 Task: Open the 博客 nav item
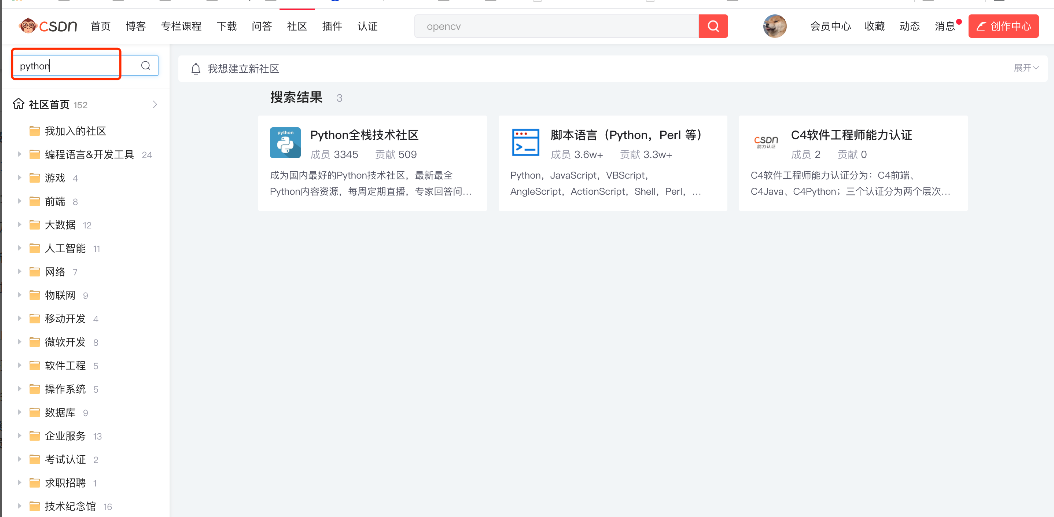(135, 26)
